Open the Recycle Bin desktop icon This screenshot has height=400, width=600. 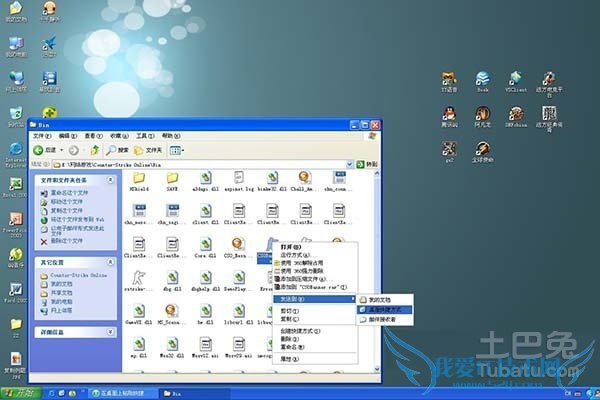click(x=16, y=117)
